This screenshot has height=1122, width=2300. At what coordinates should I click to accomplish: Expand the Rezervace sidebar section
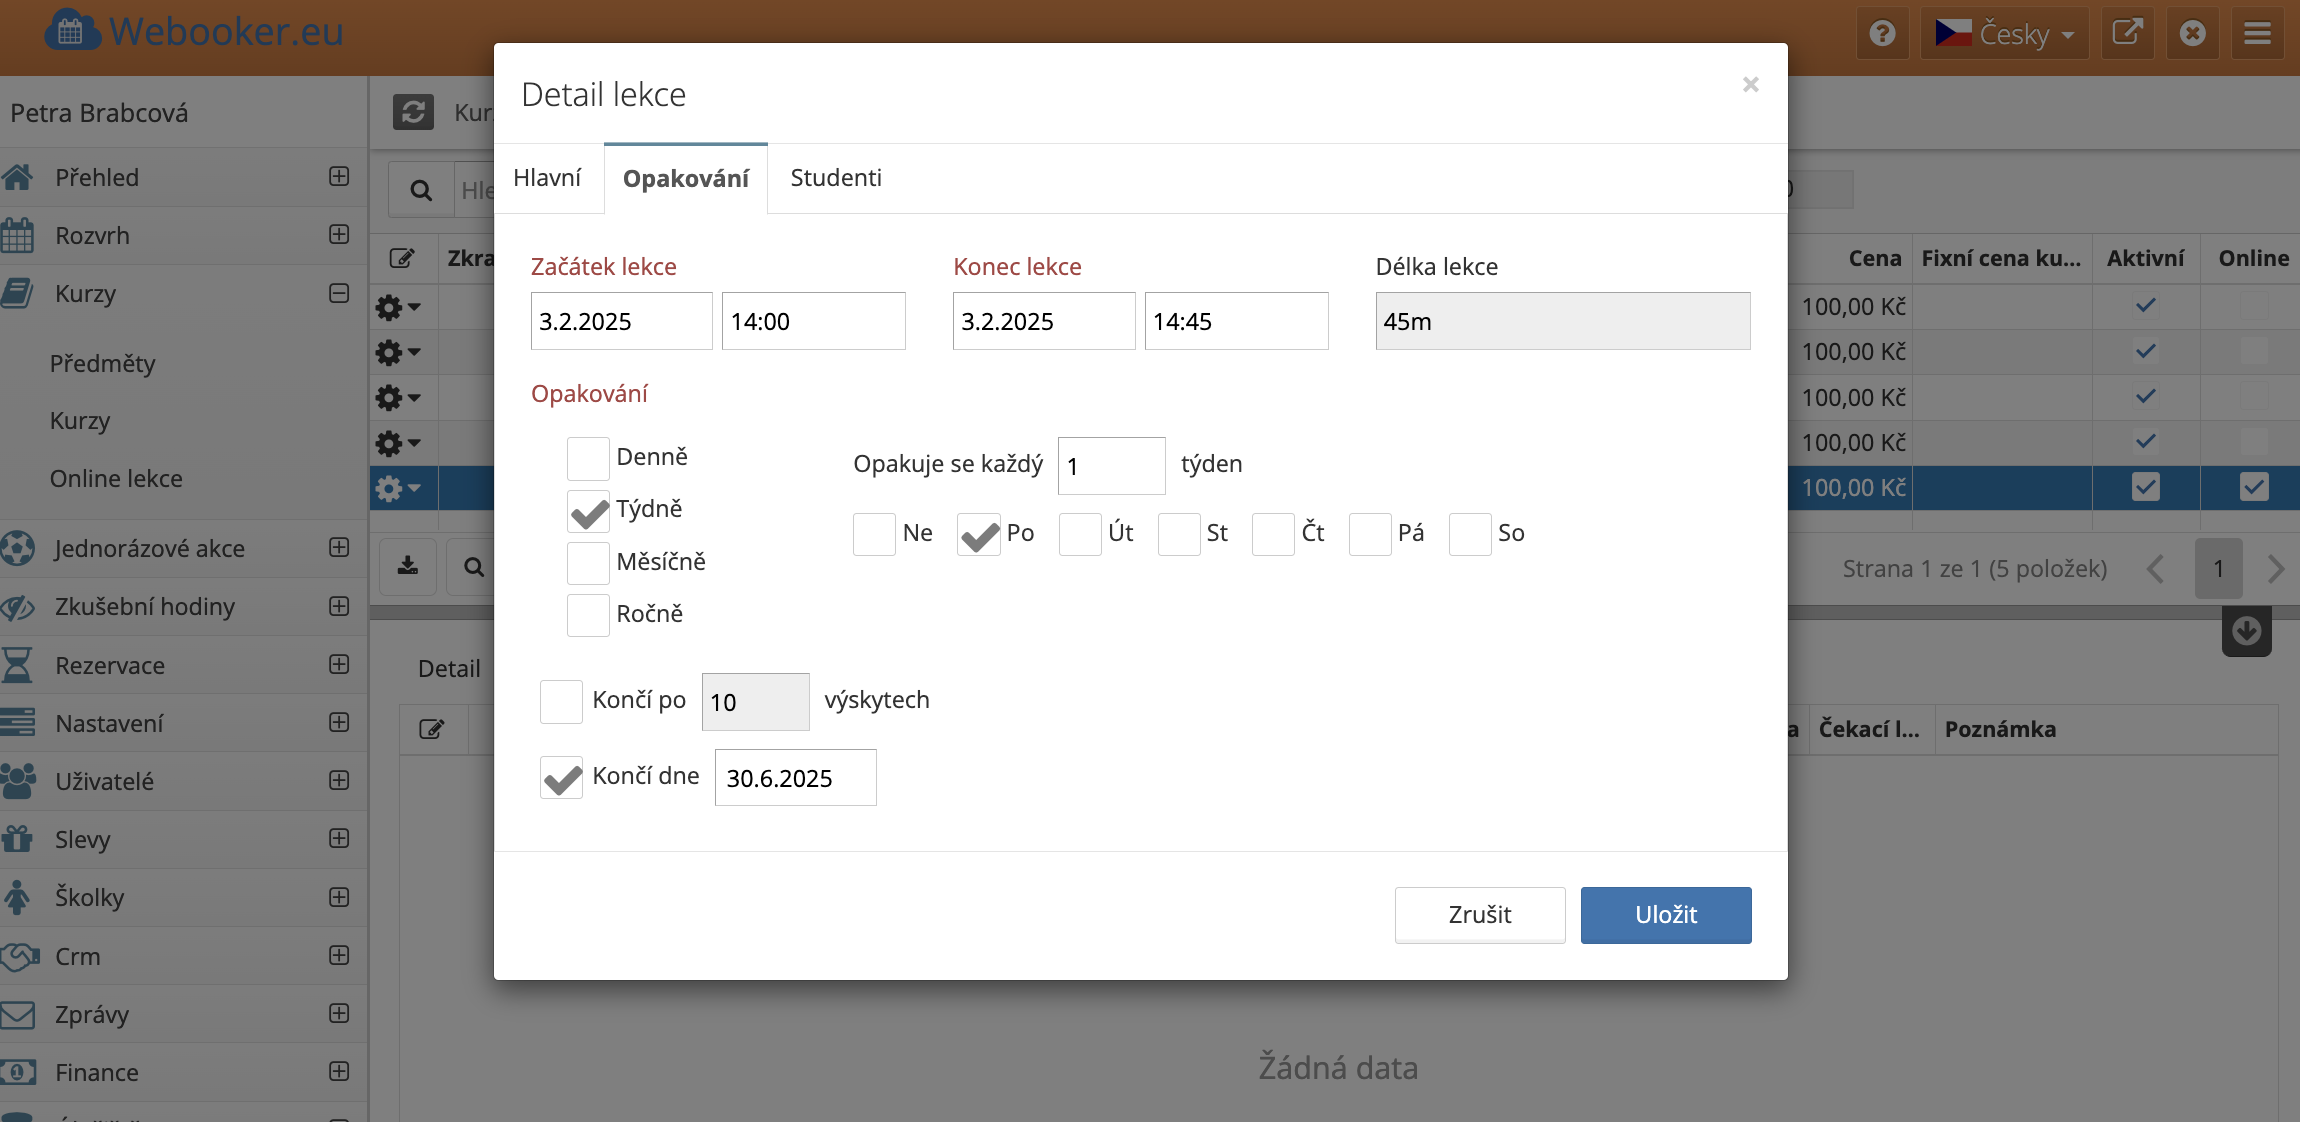(339, 665)
